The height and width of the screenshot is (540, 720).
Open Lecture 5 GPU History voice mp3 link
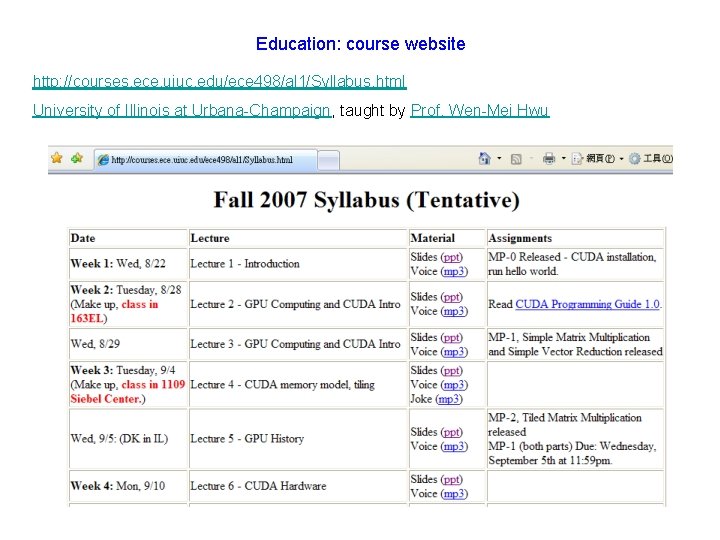click(x=454, y=446)
